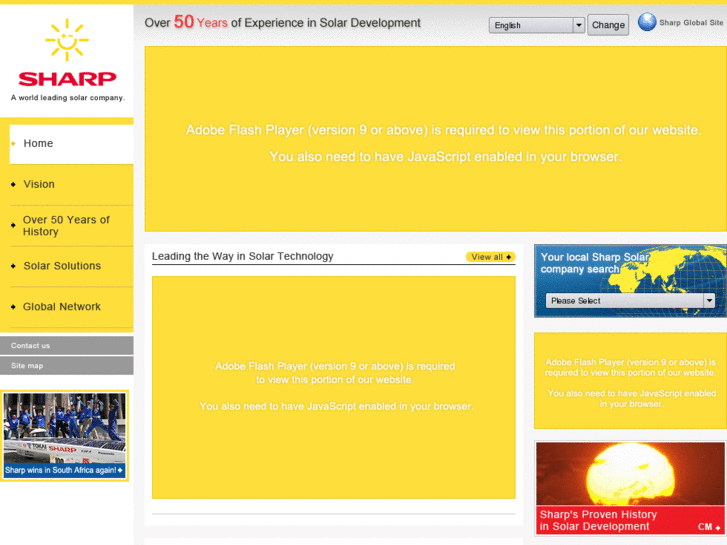
Task: Click A world leading solar company tagline
Action: [x=68, y=98]
